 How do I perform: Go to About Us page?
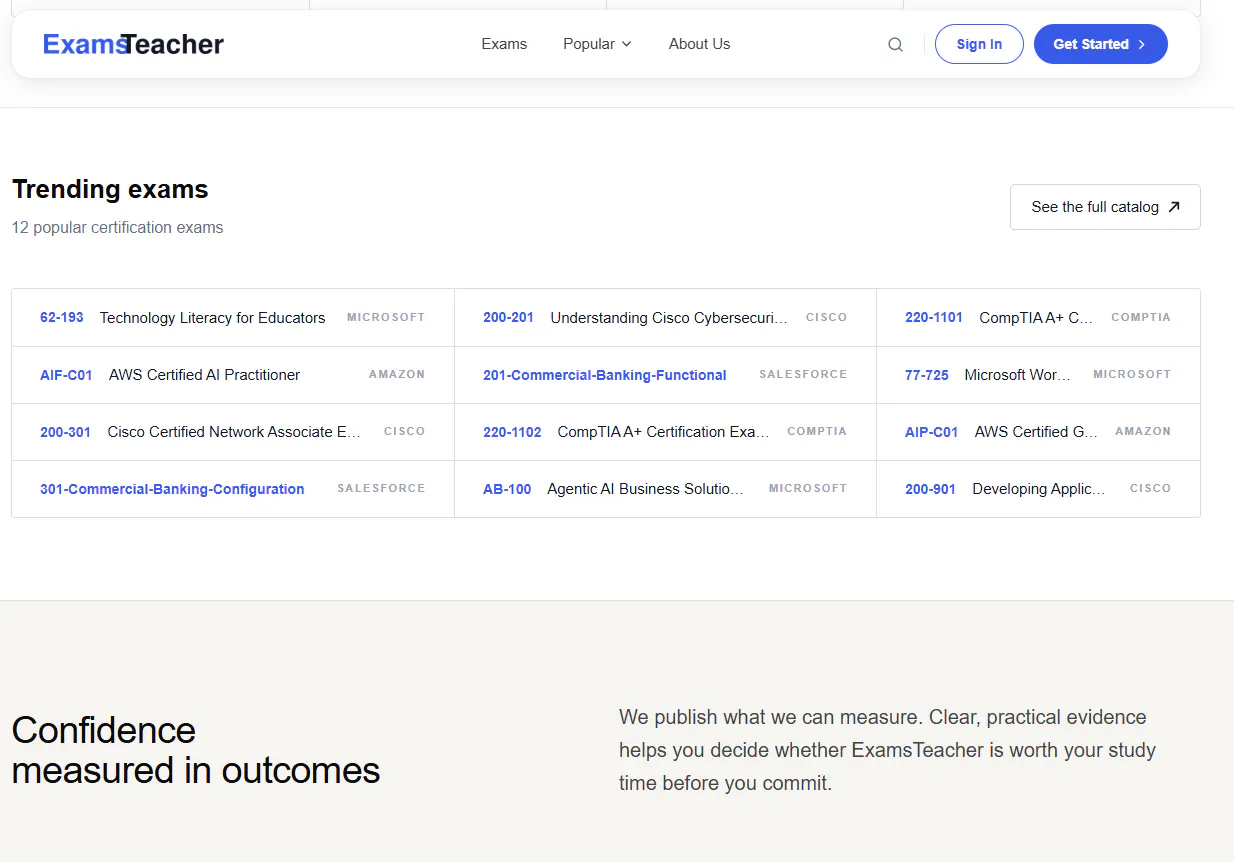click(x=699, y=44)
